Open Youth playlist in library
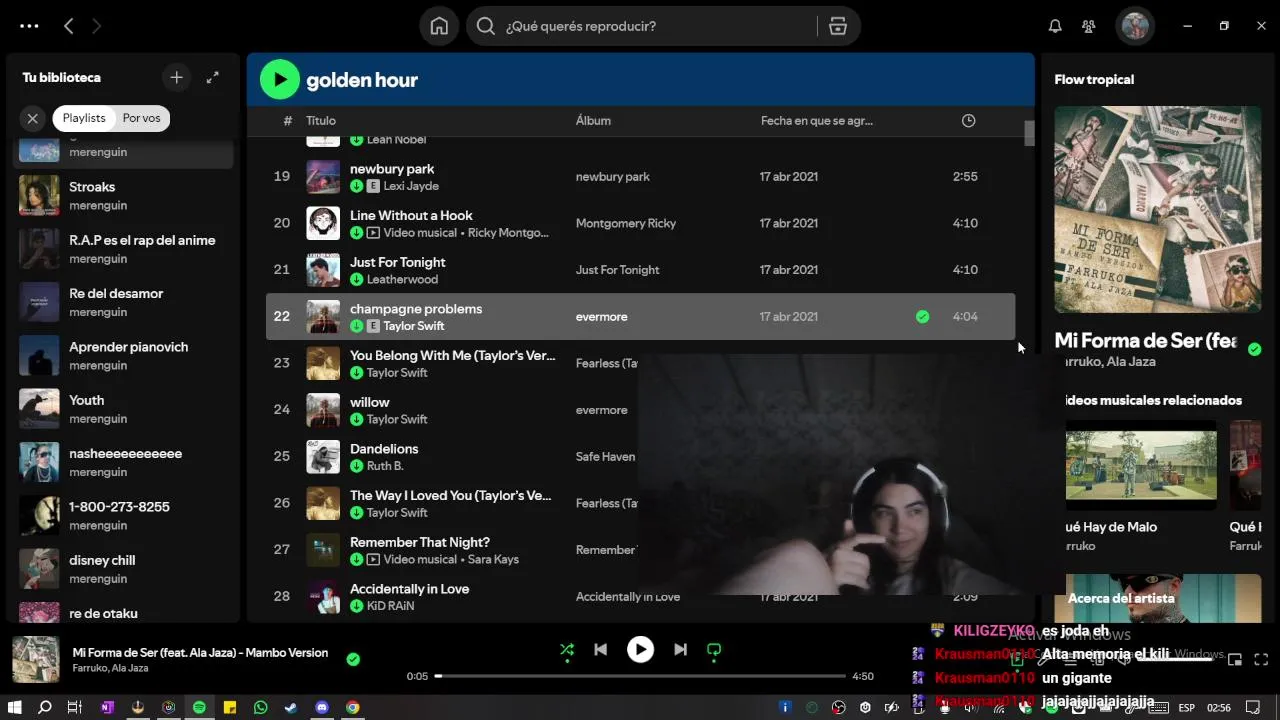Screen dimensions: 1280x720 click(x=125, y=408)
